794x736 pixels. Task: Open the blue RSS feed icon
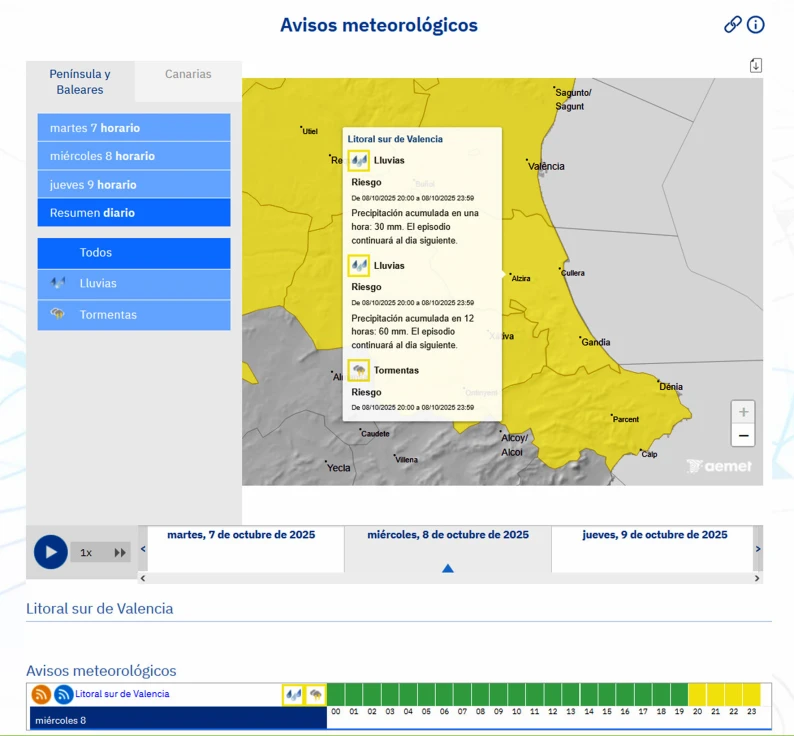coord(63,694)
